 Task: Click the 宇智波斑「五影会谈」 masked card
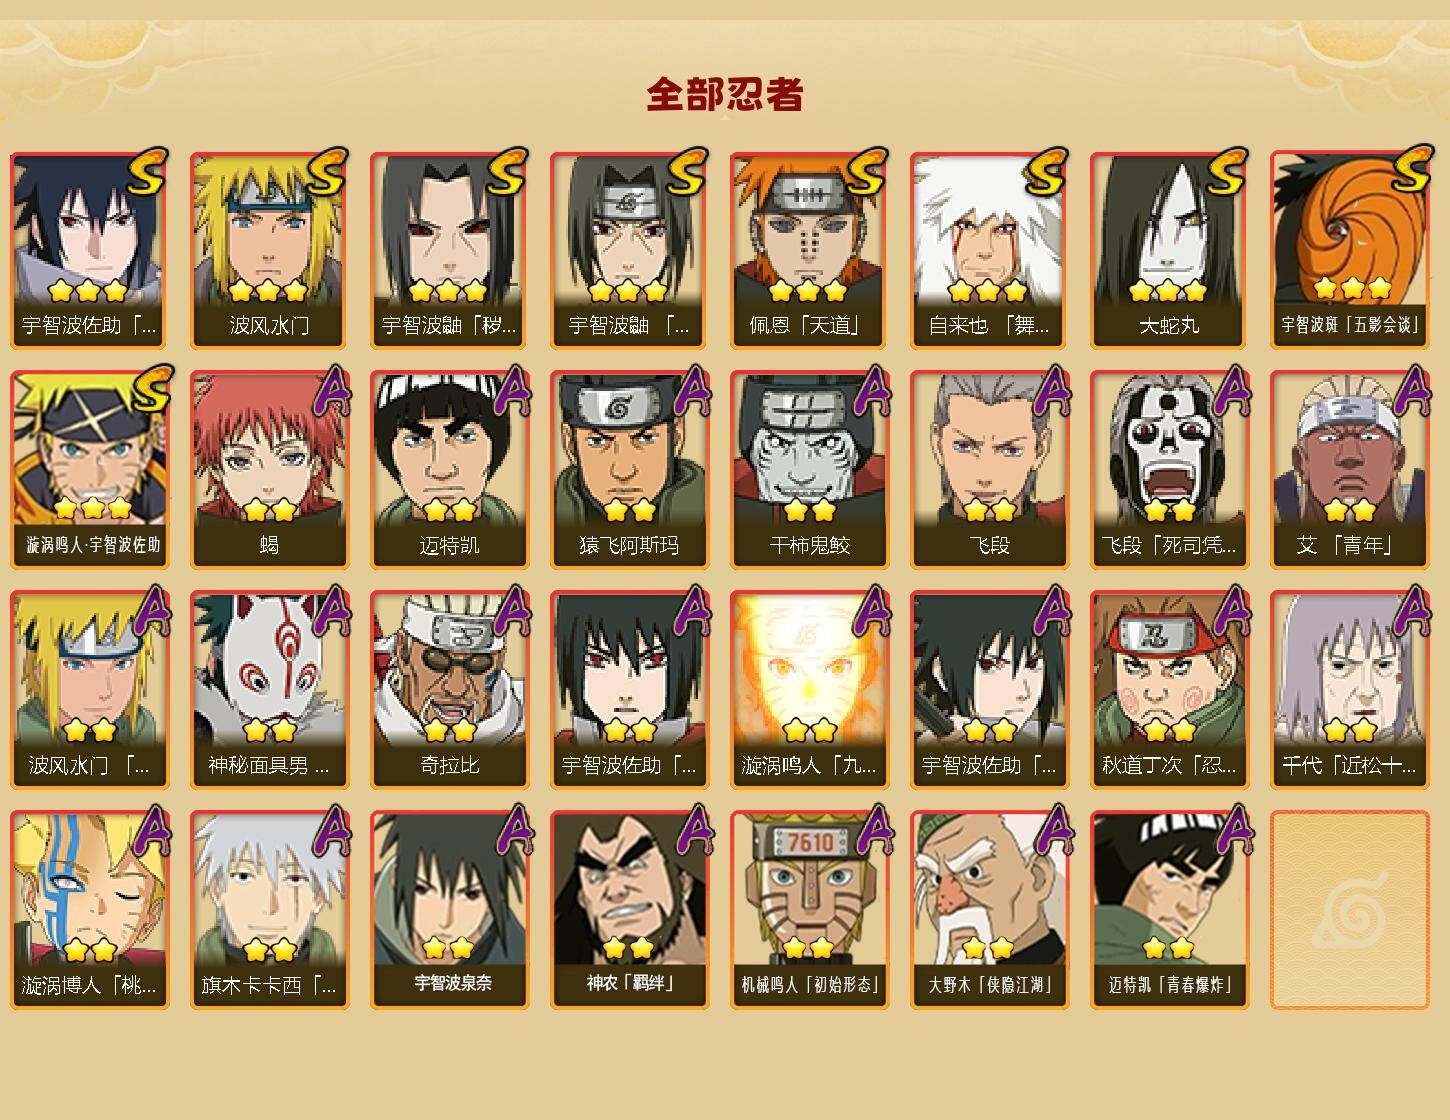tap(1350, 250)
